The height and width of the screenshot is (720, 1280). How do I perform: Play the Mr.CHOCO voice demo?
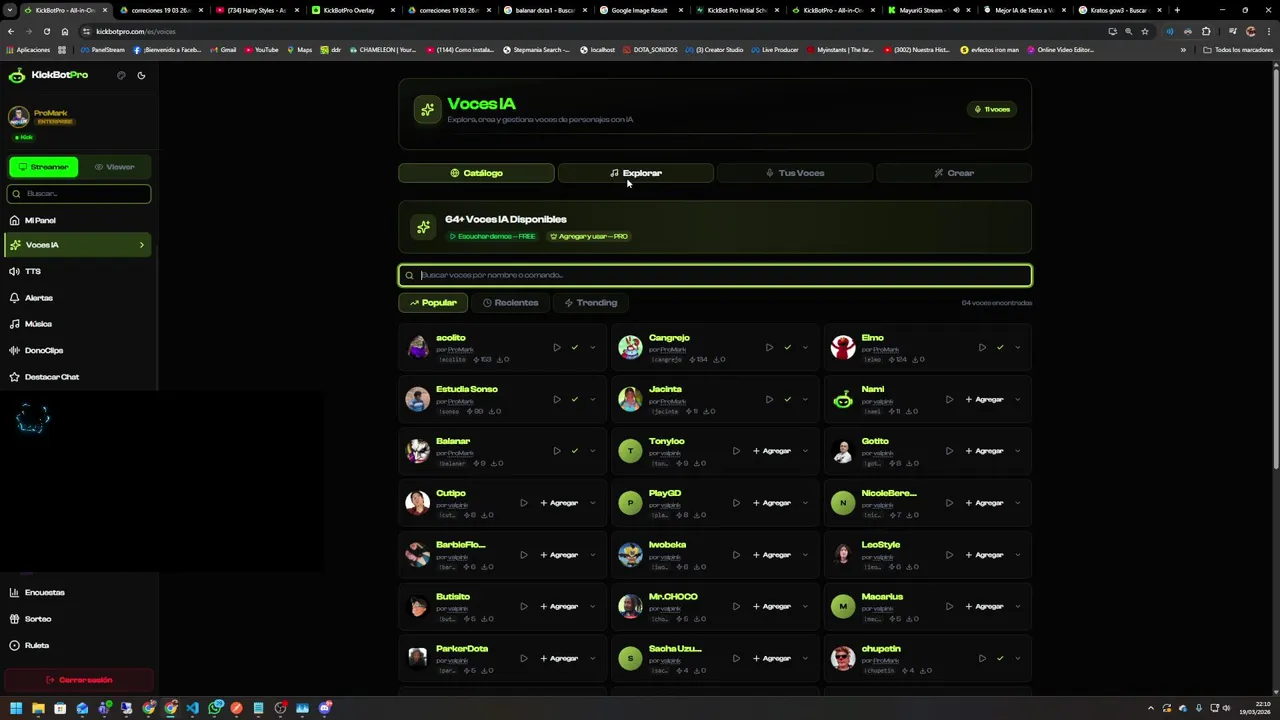click(736, 606)
